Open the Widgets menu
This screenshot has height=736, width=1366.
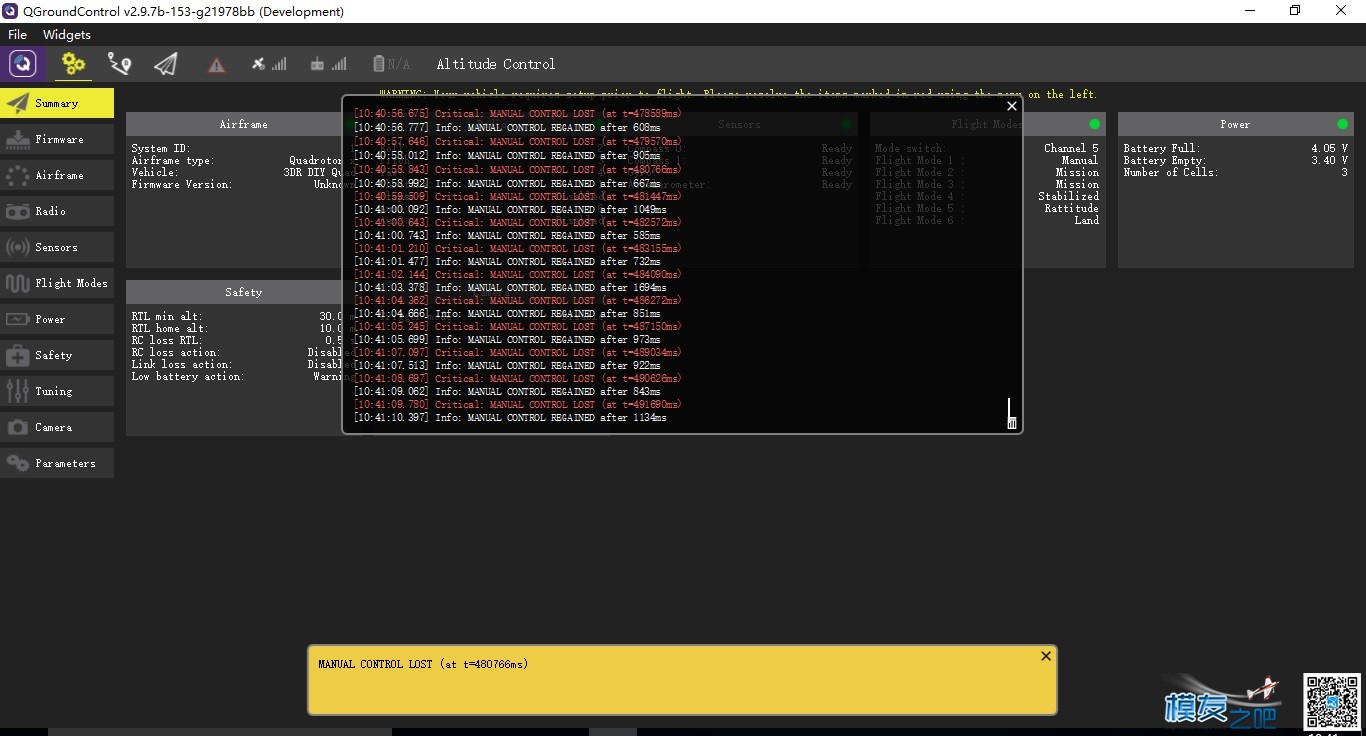[67, 34]
